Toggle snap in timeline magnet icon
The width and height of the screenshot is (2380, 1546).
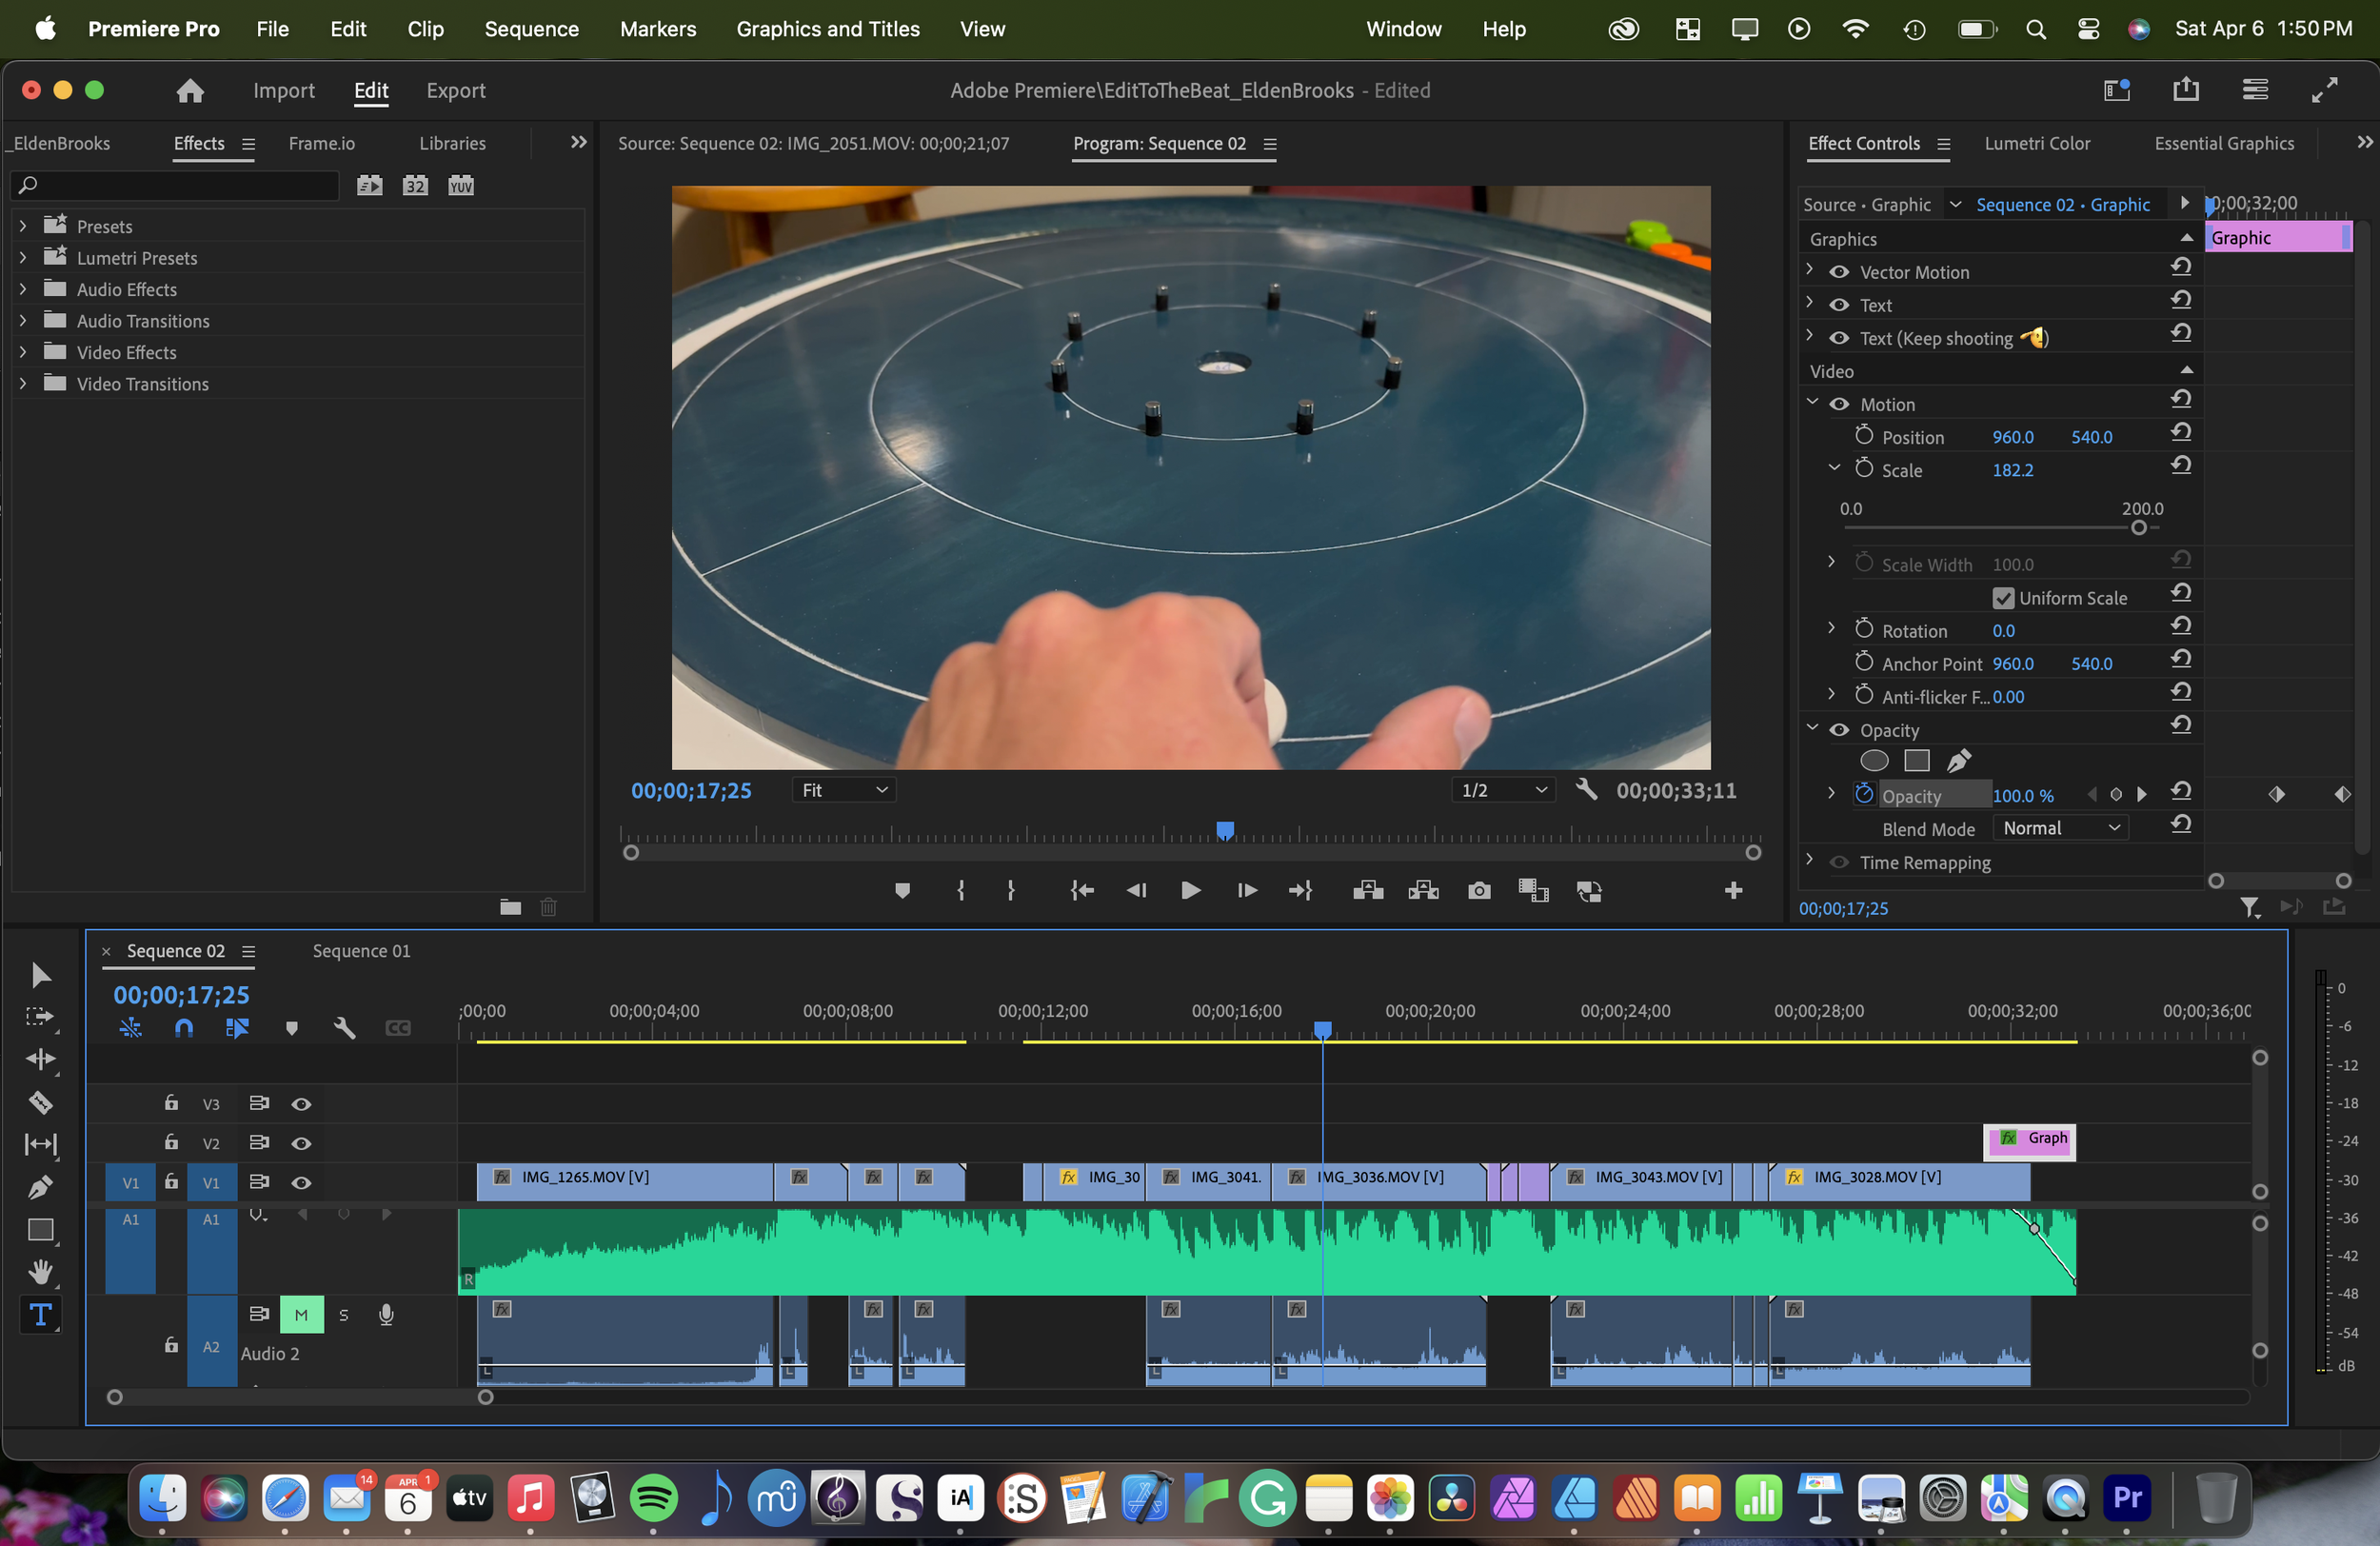184,1027
